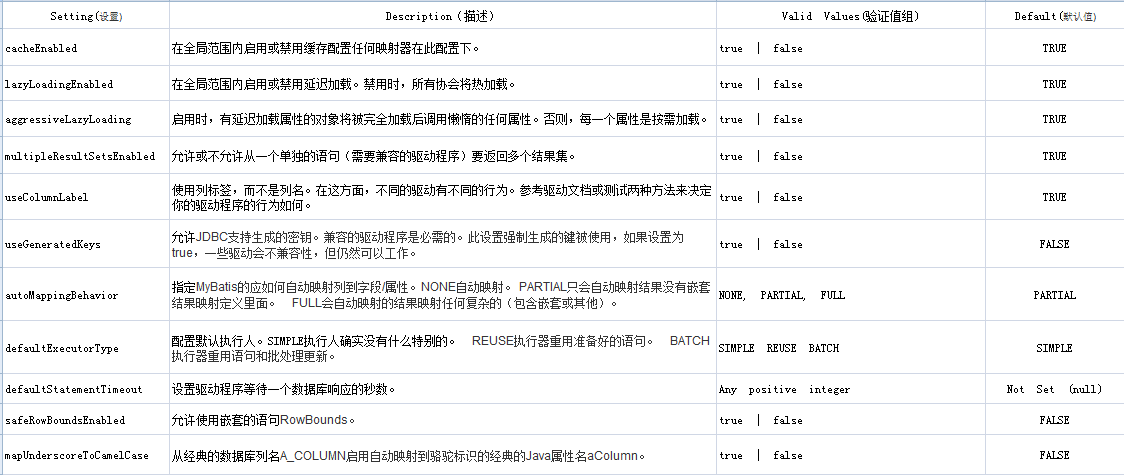The image size is (1124, 475).
Task: Click 'true | false' in safeRowBoundsEnabled row
Action: pyautogui.click(x=761, y=421)
